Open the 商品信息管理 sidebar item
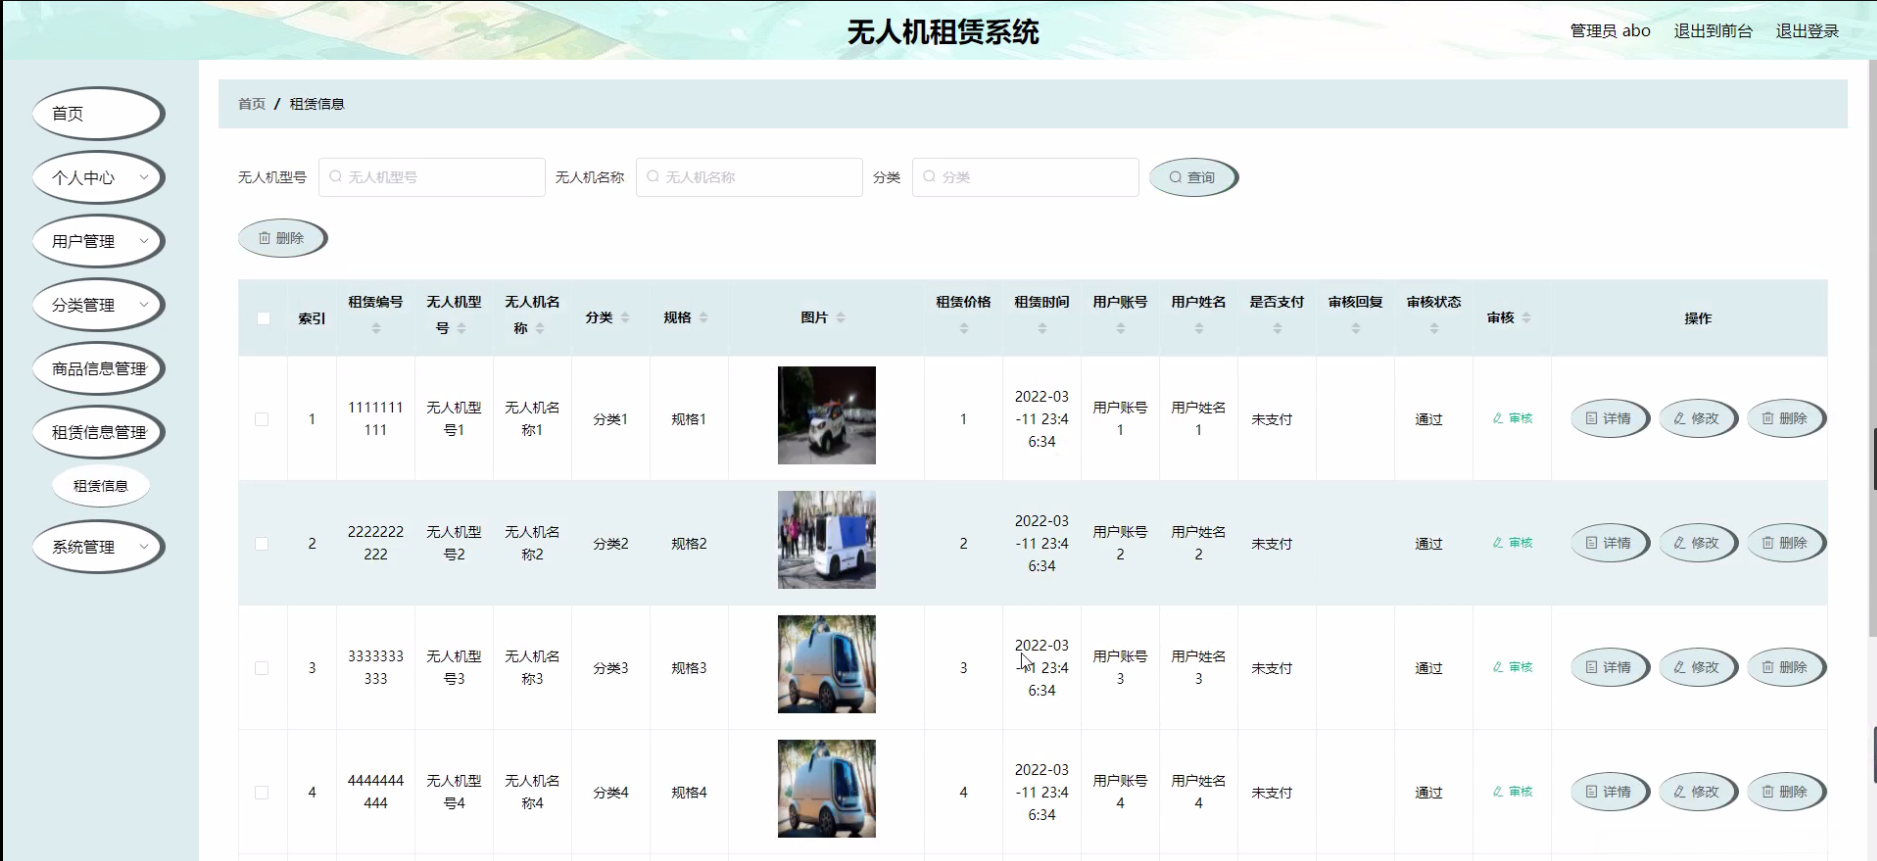Image resolution: width=1877 pixels, height=861 pixels. [98, 369]
